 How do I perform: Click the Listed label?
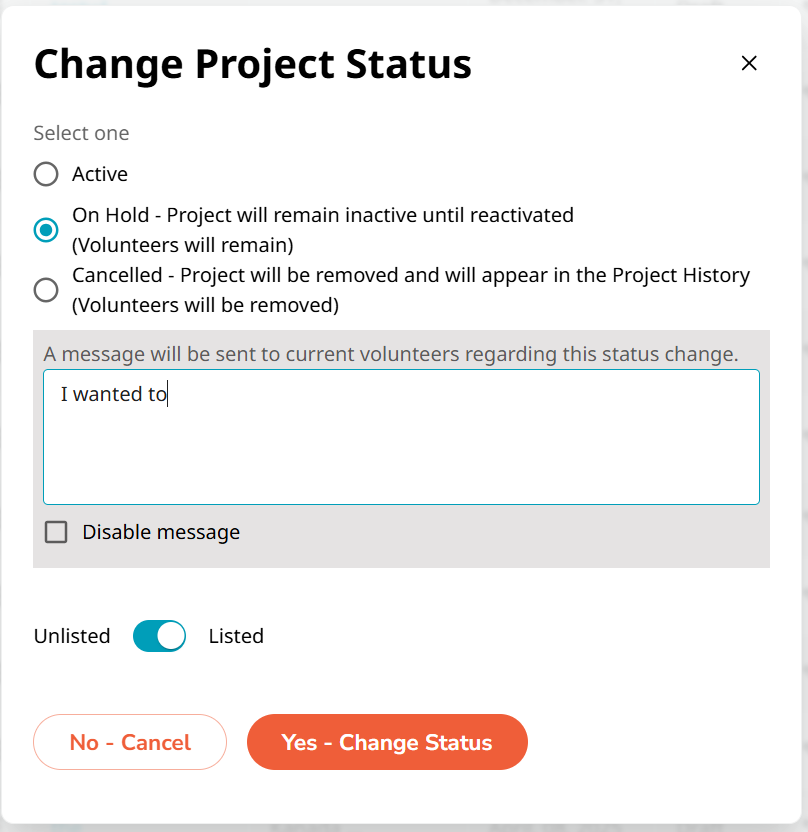236,636
